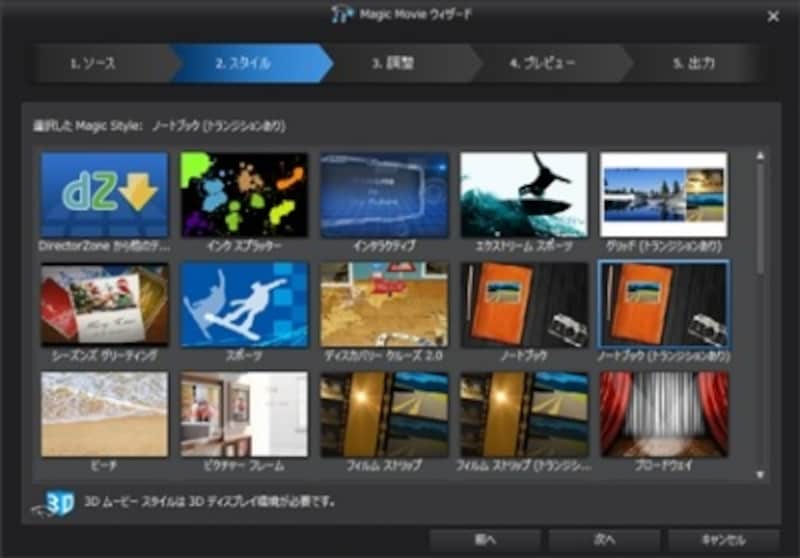Pick the スポーツ snowboarder style thumbnail
Image resolution: width=800 pixels, height=558 pixels.
pos(244,305)
